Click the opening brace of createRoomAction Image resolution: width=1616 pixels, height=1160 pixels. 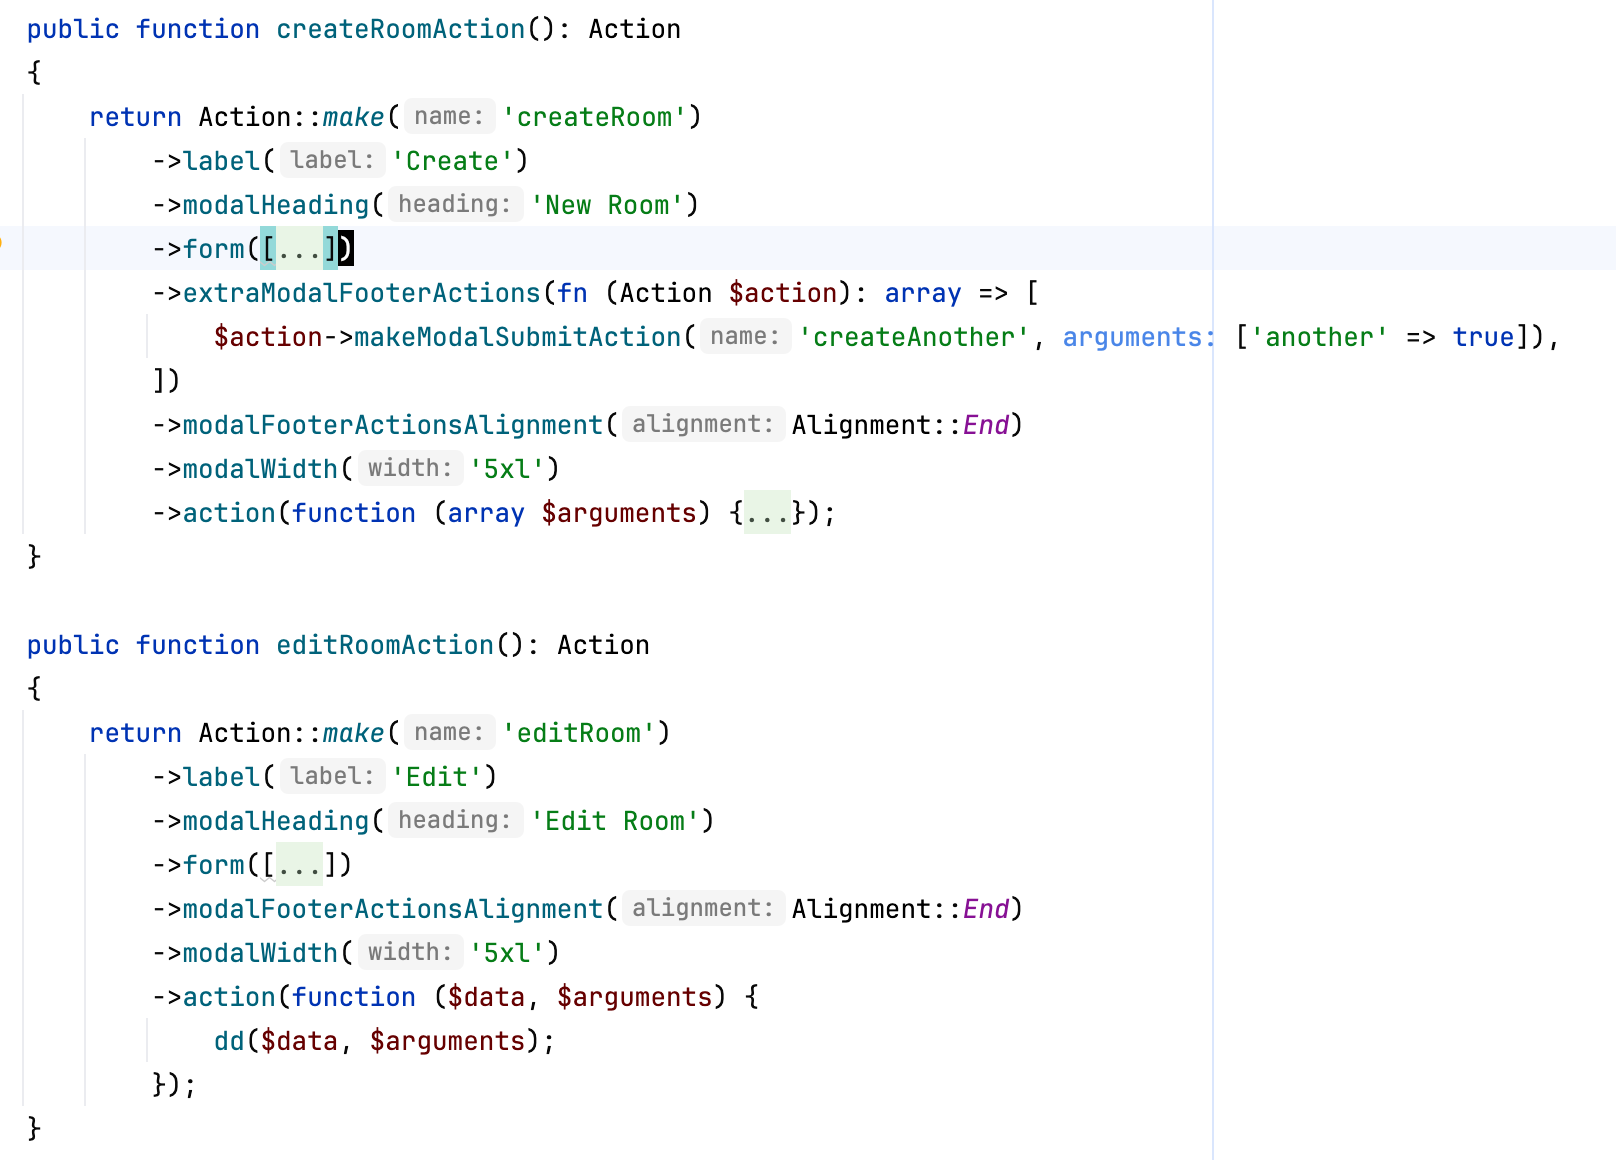34,73
